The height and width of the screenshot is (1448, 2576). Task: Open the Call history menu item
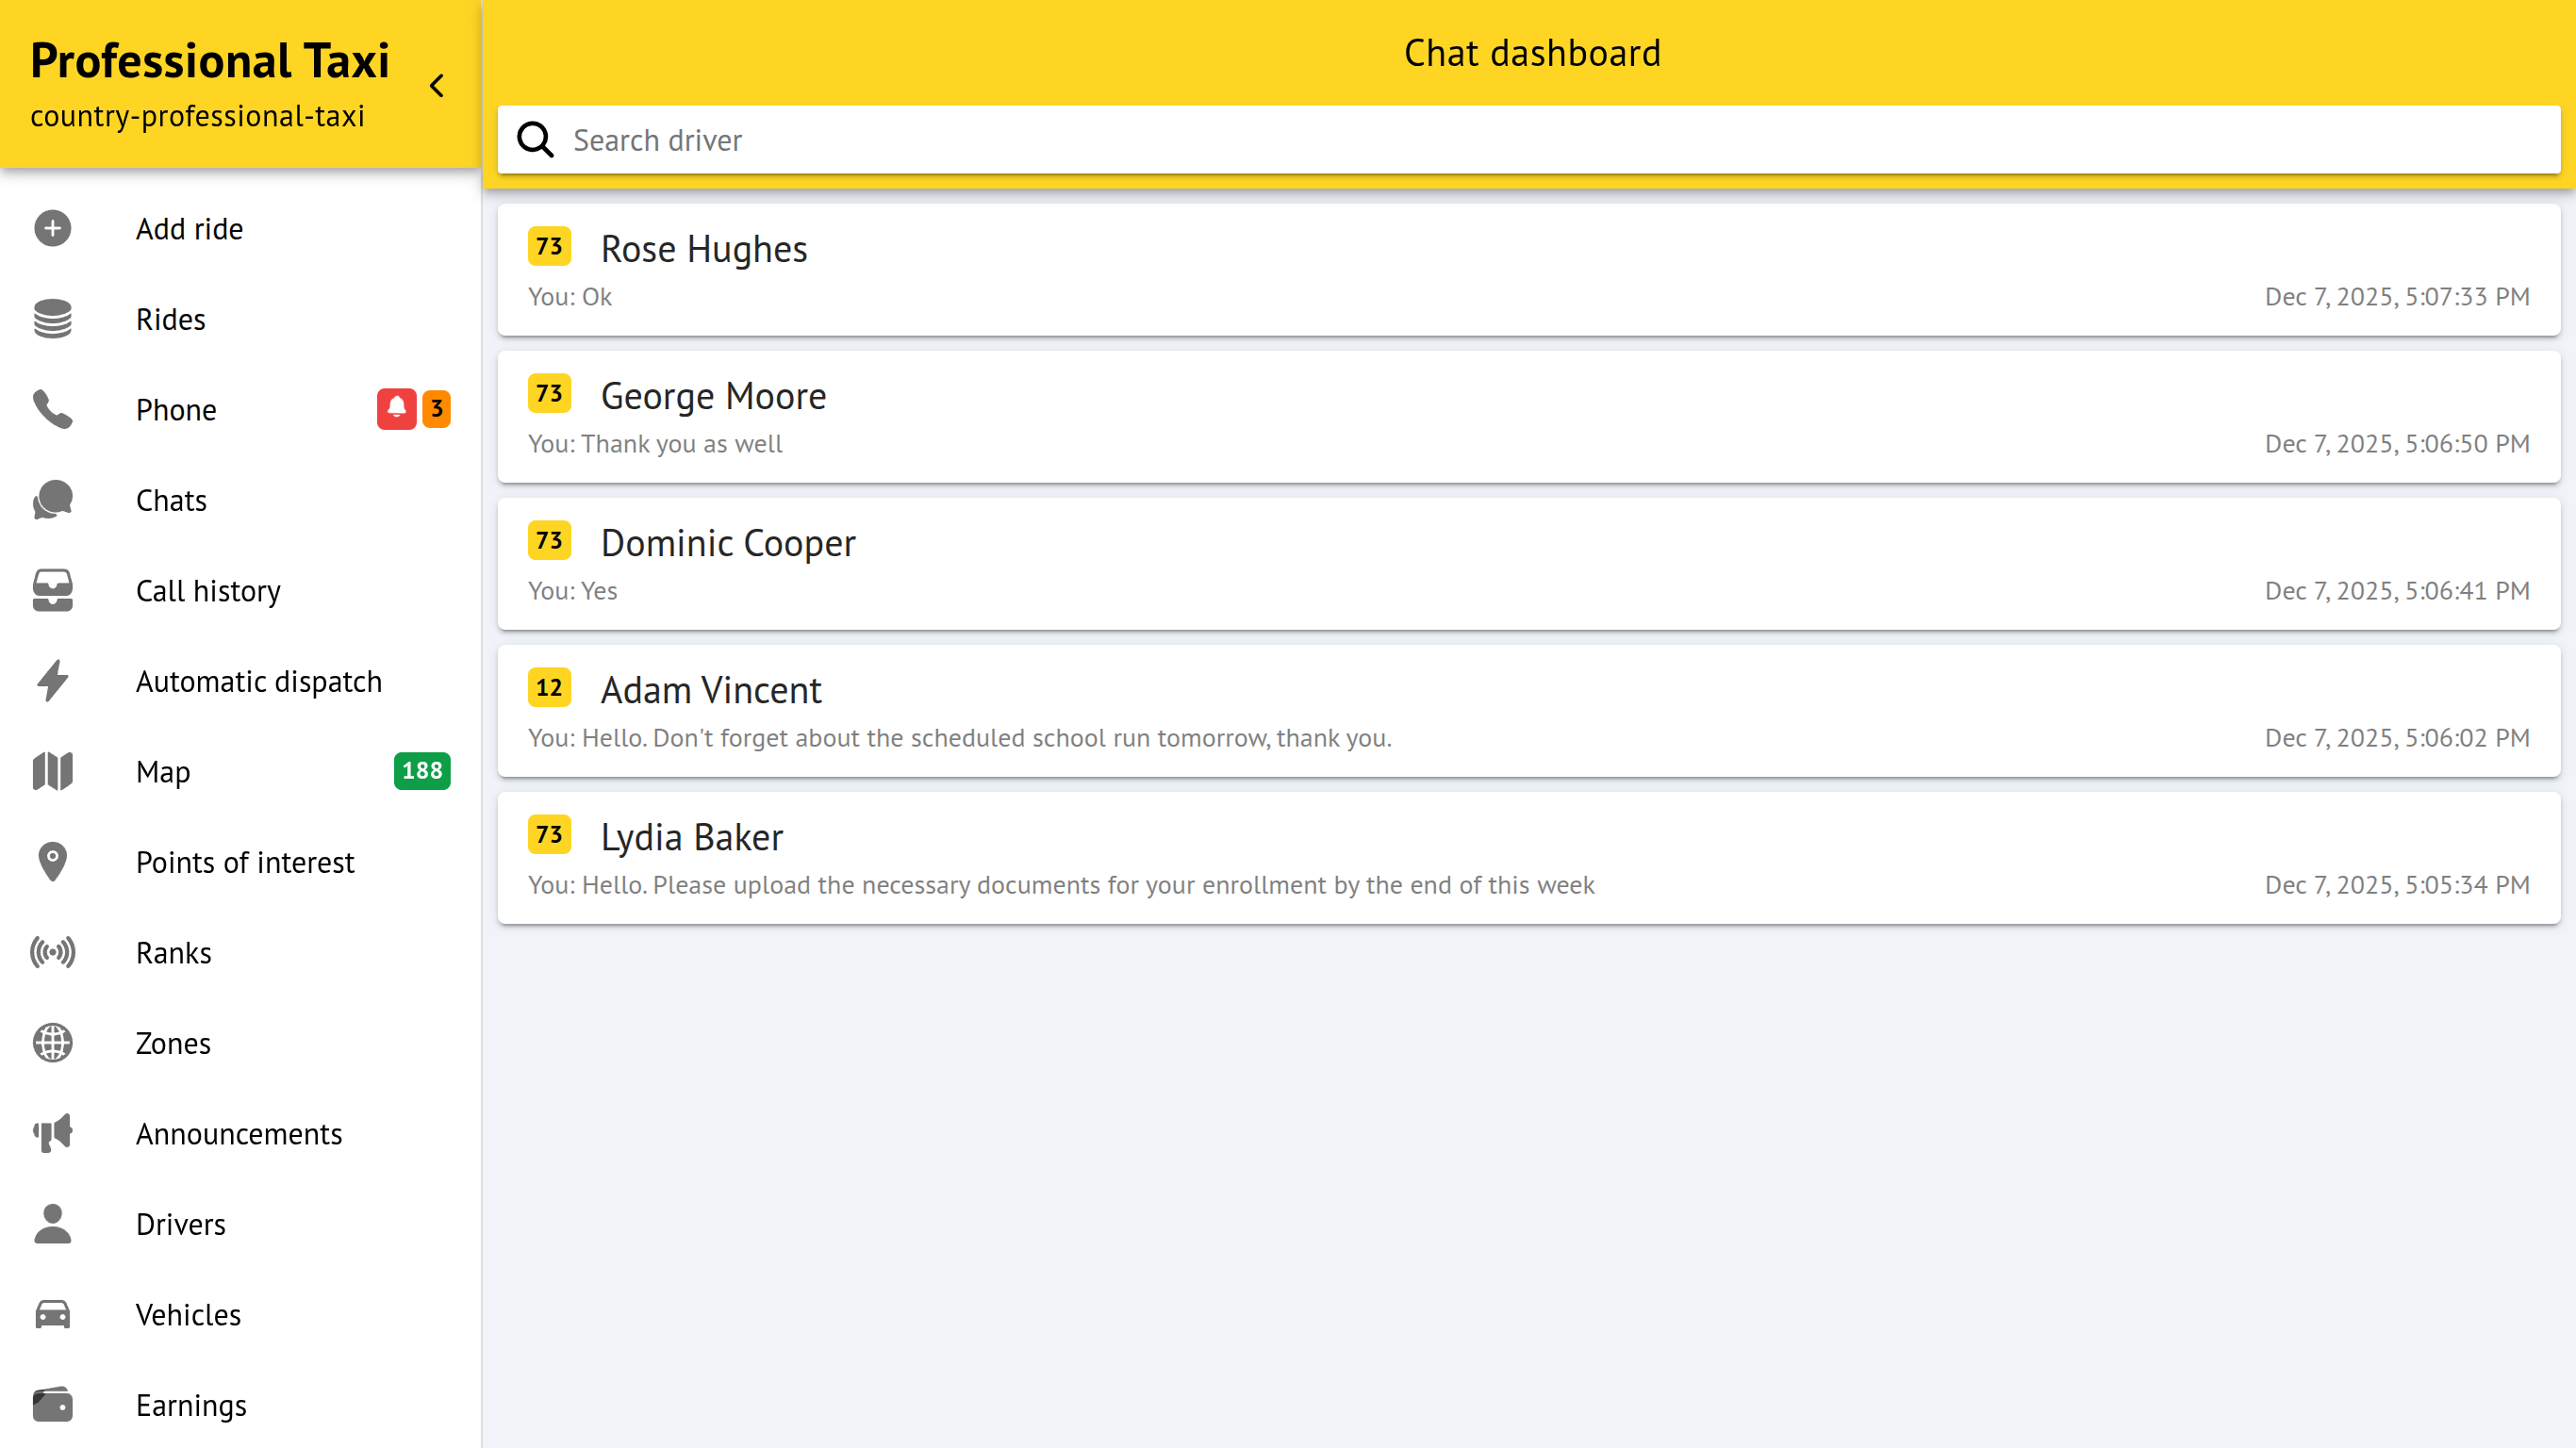pyautogui.click(x=208, y=591)
